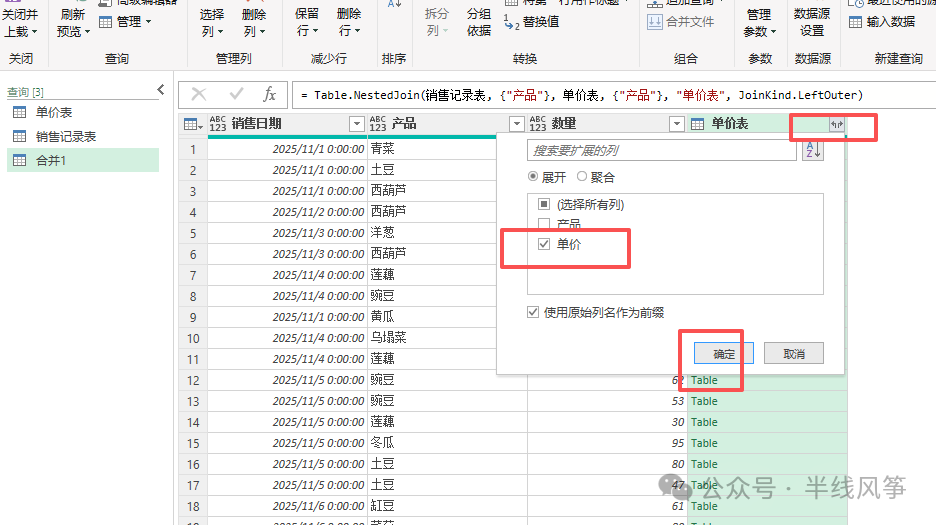Click the Table cell in row 14

(x=766, y=422)
